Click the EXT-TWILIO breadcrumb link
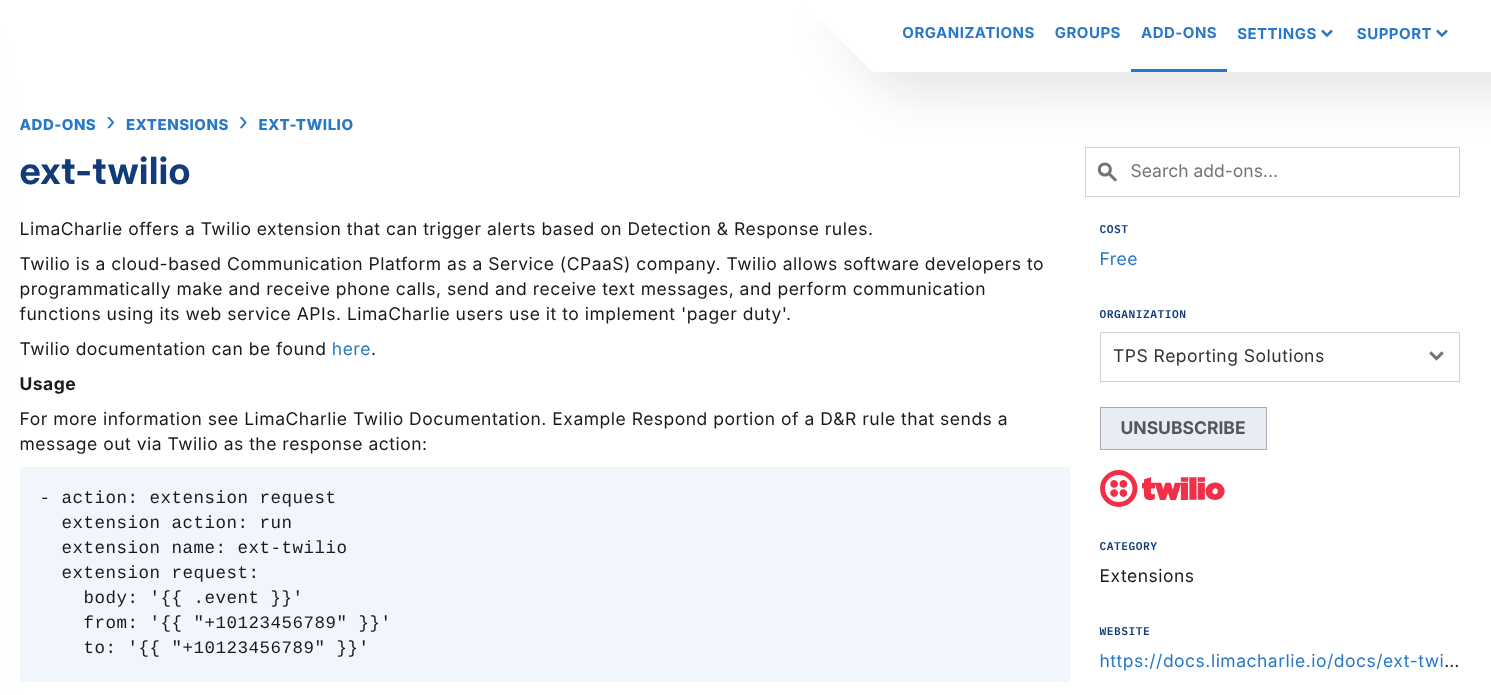 coord(305,125)
